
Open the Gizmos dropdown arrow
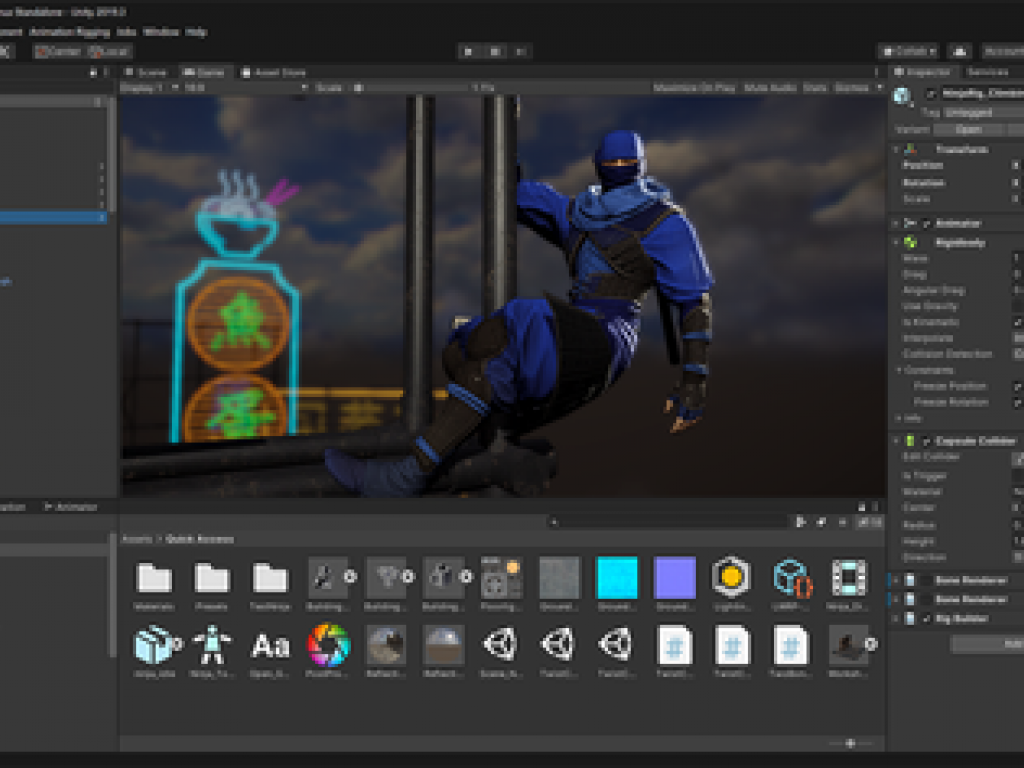point(880,88)
